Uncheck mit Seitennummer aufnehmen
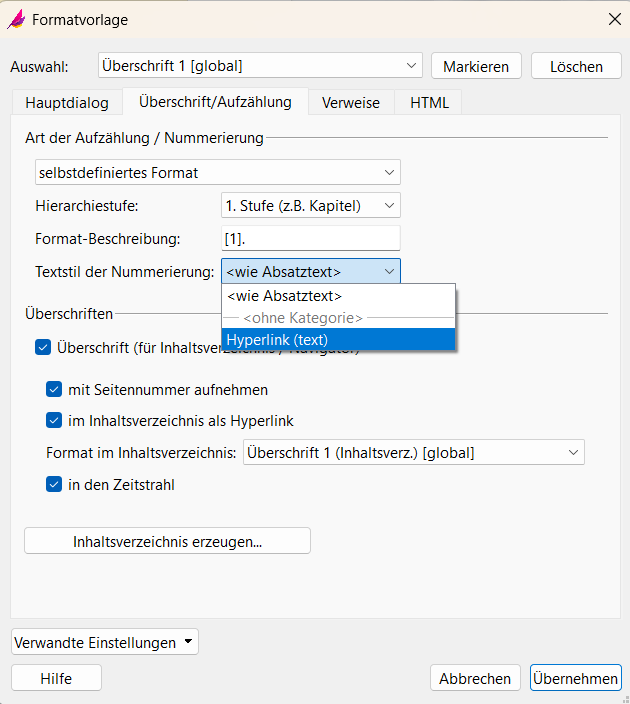The image size is (630, 704). point(54,390)
